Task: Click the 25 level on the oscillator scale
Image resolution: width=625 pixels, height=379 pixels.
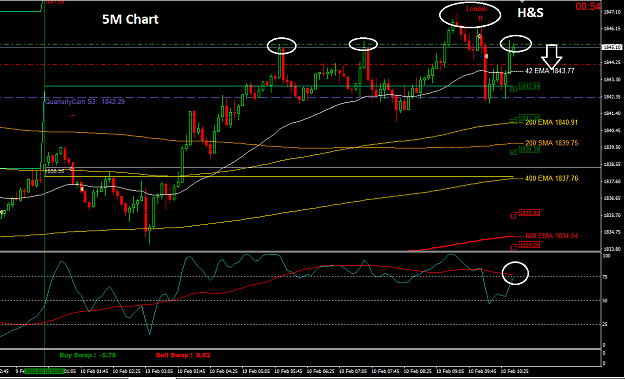Action: click(x=605, y=324)
